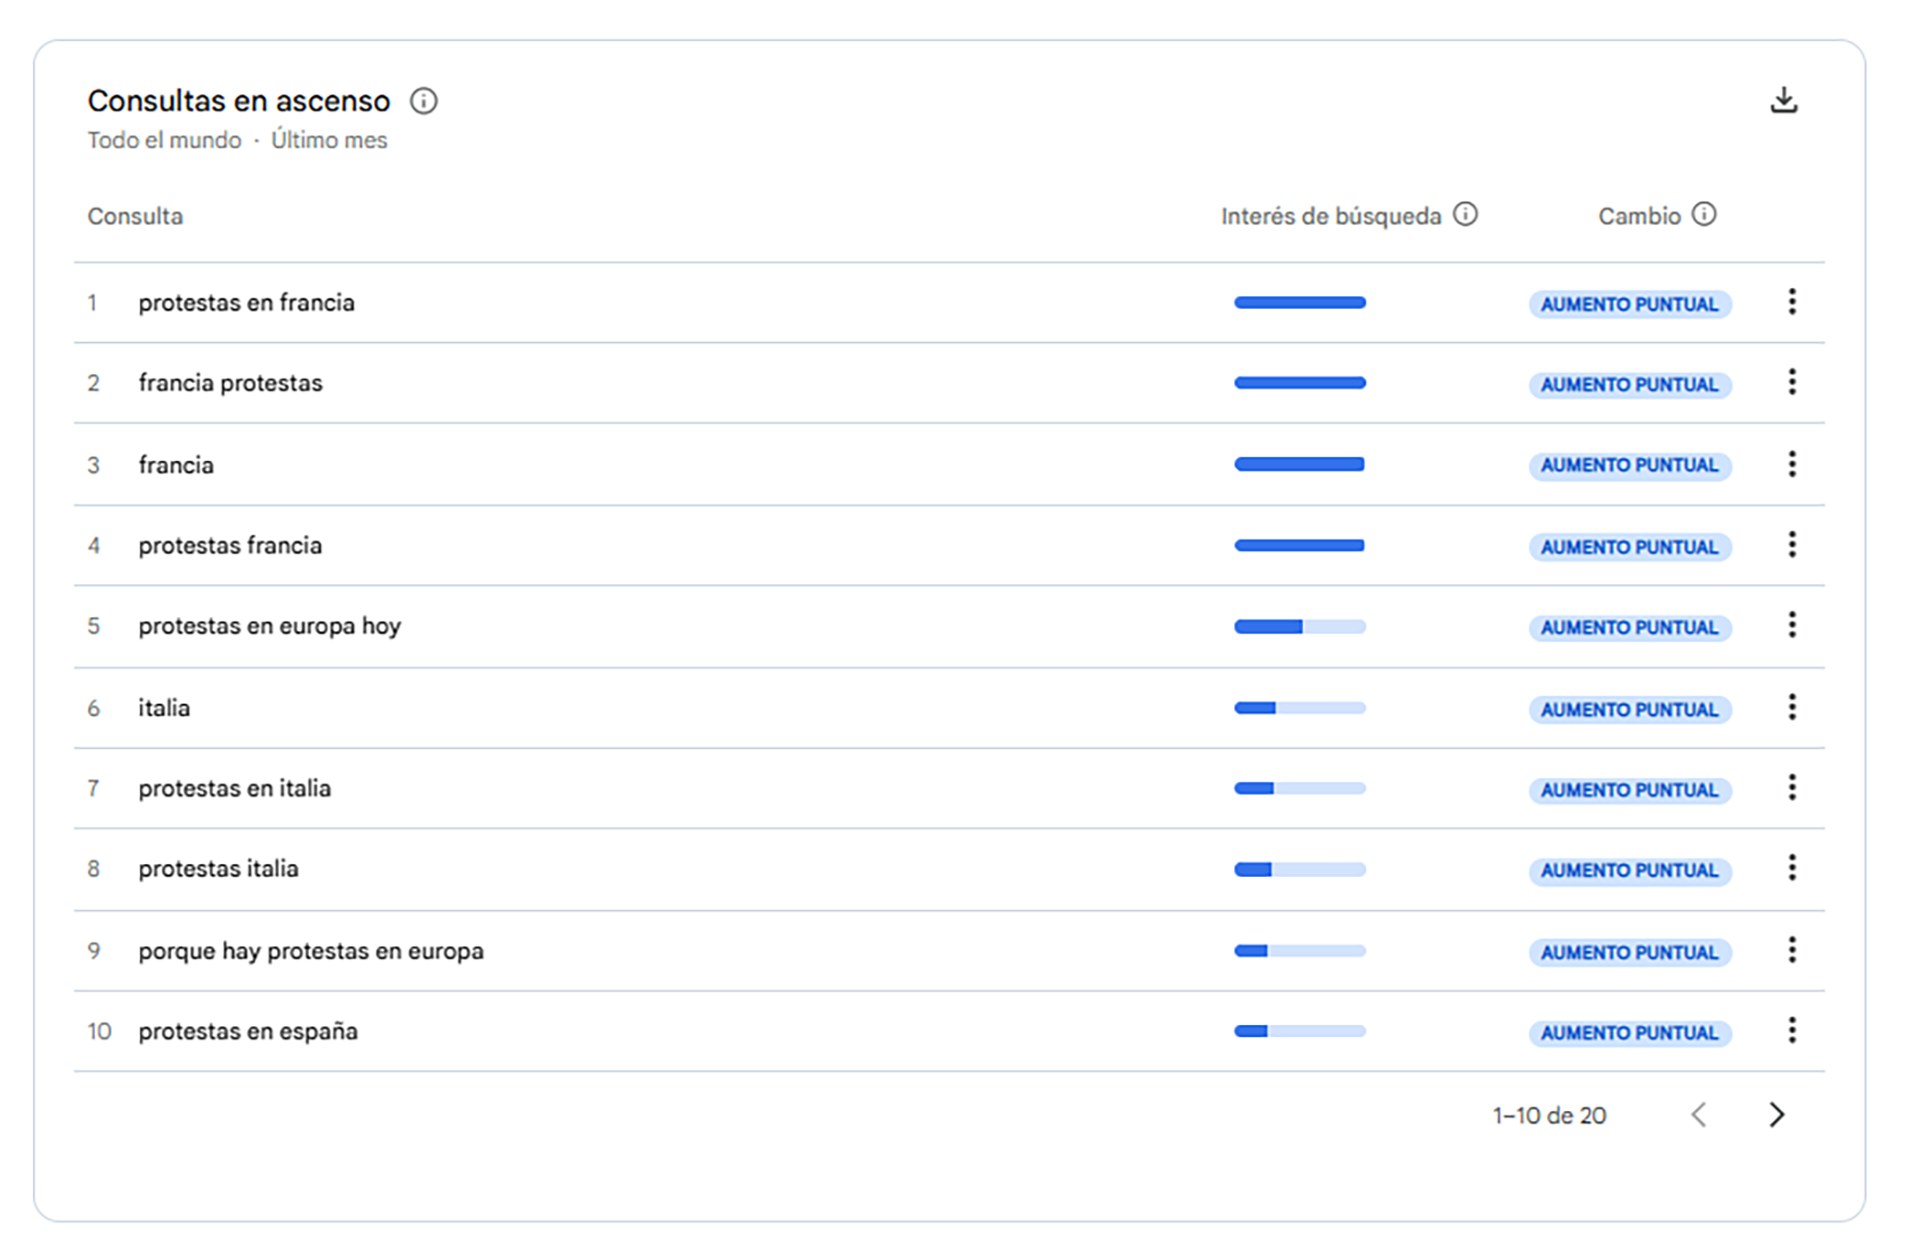
Task: Open three-dot menu for row 3, francia
Action: pyautogui.click(x=1791, y=464)
